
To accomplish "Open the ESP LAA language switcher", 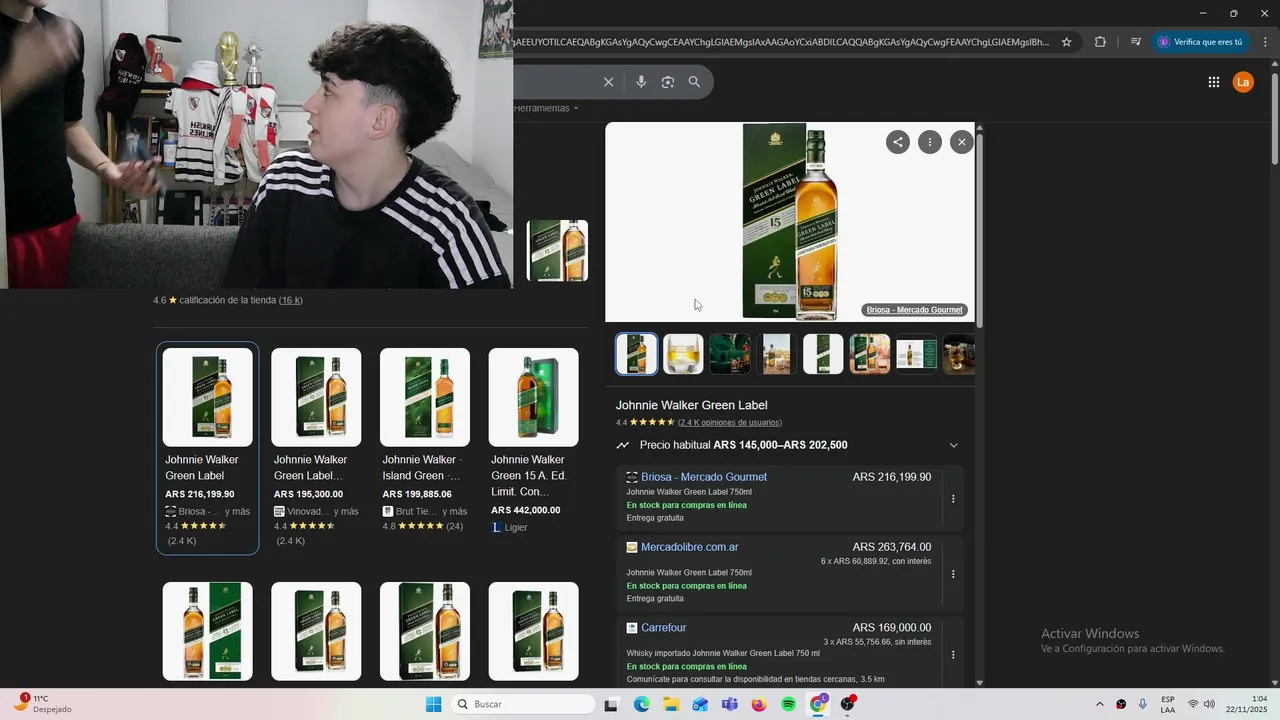I will [1168, 704].
